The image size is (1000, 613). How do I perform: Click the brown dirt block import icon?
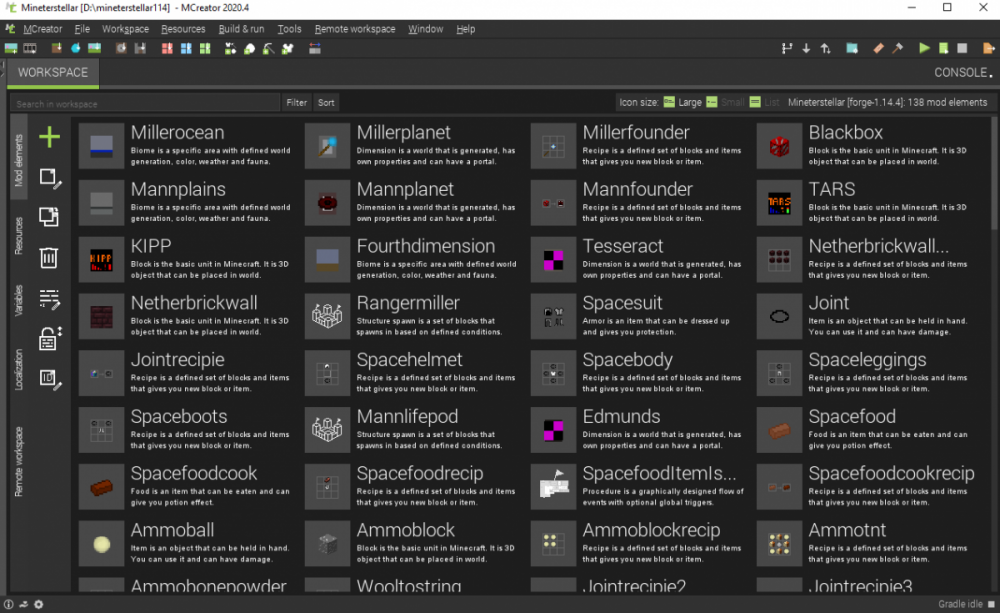click(x=56, y=48)
